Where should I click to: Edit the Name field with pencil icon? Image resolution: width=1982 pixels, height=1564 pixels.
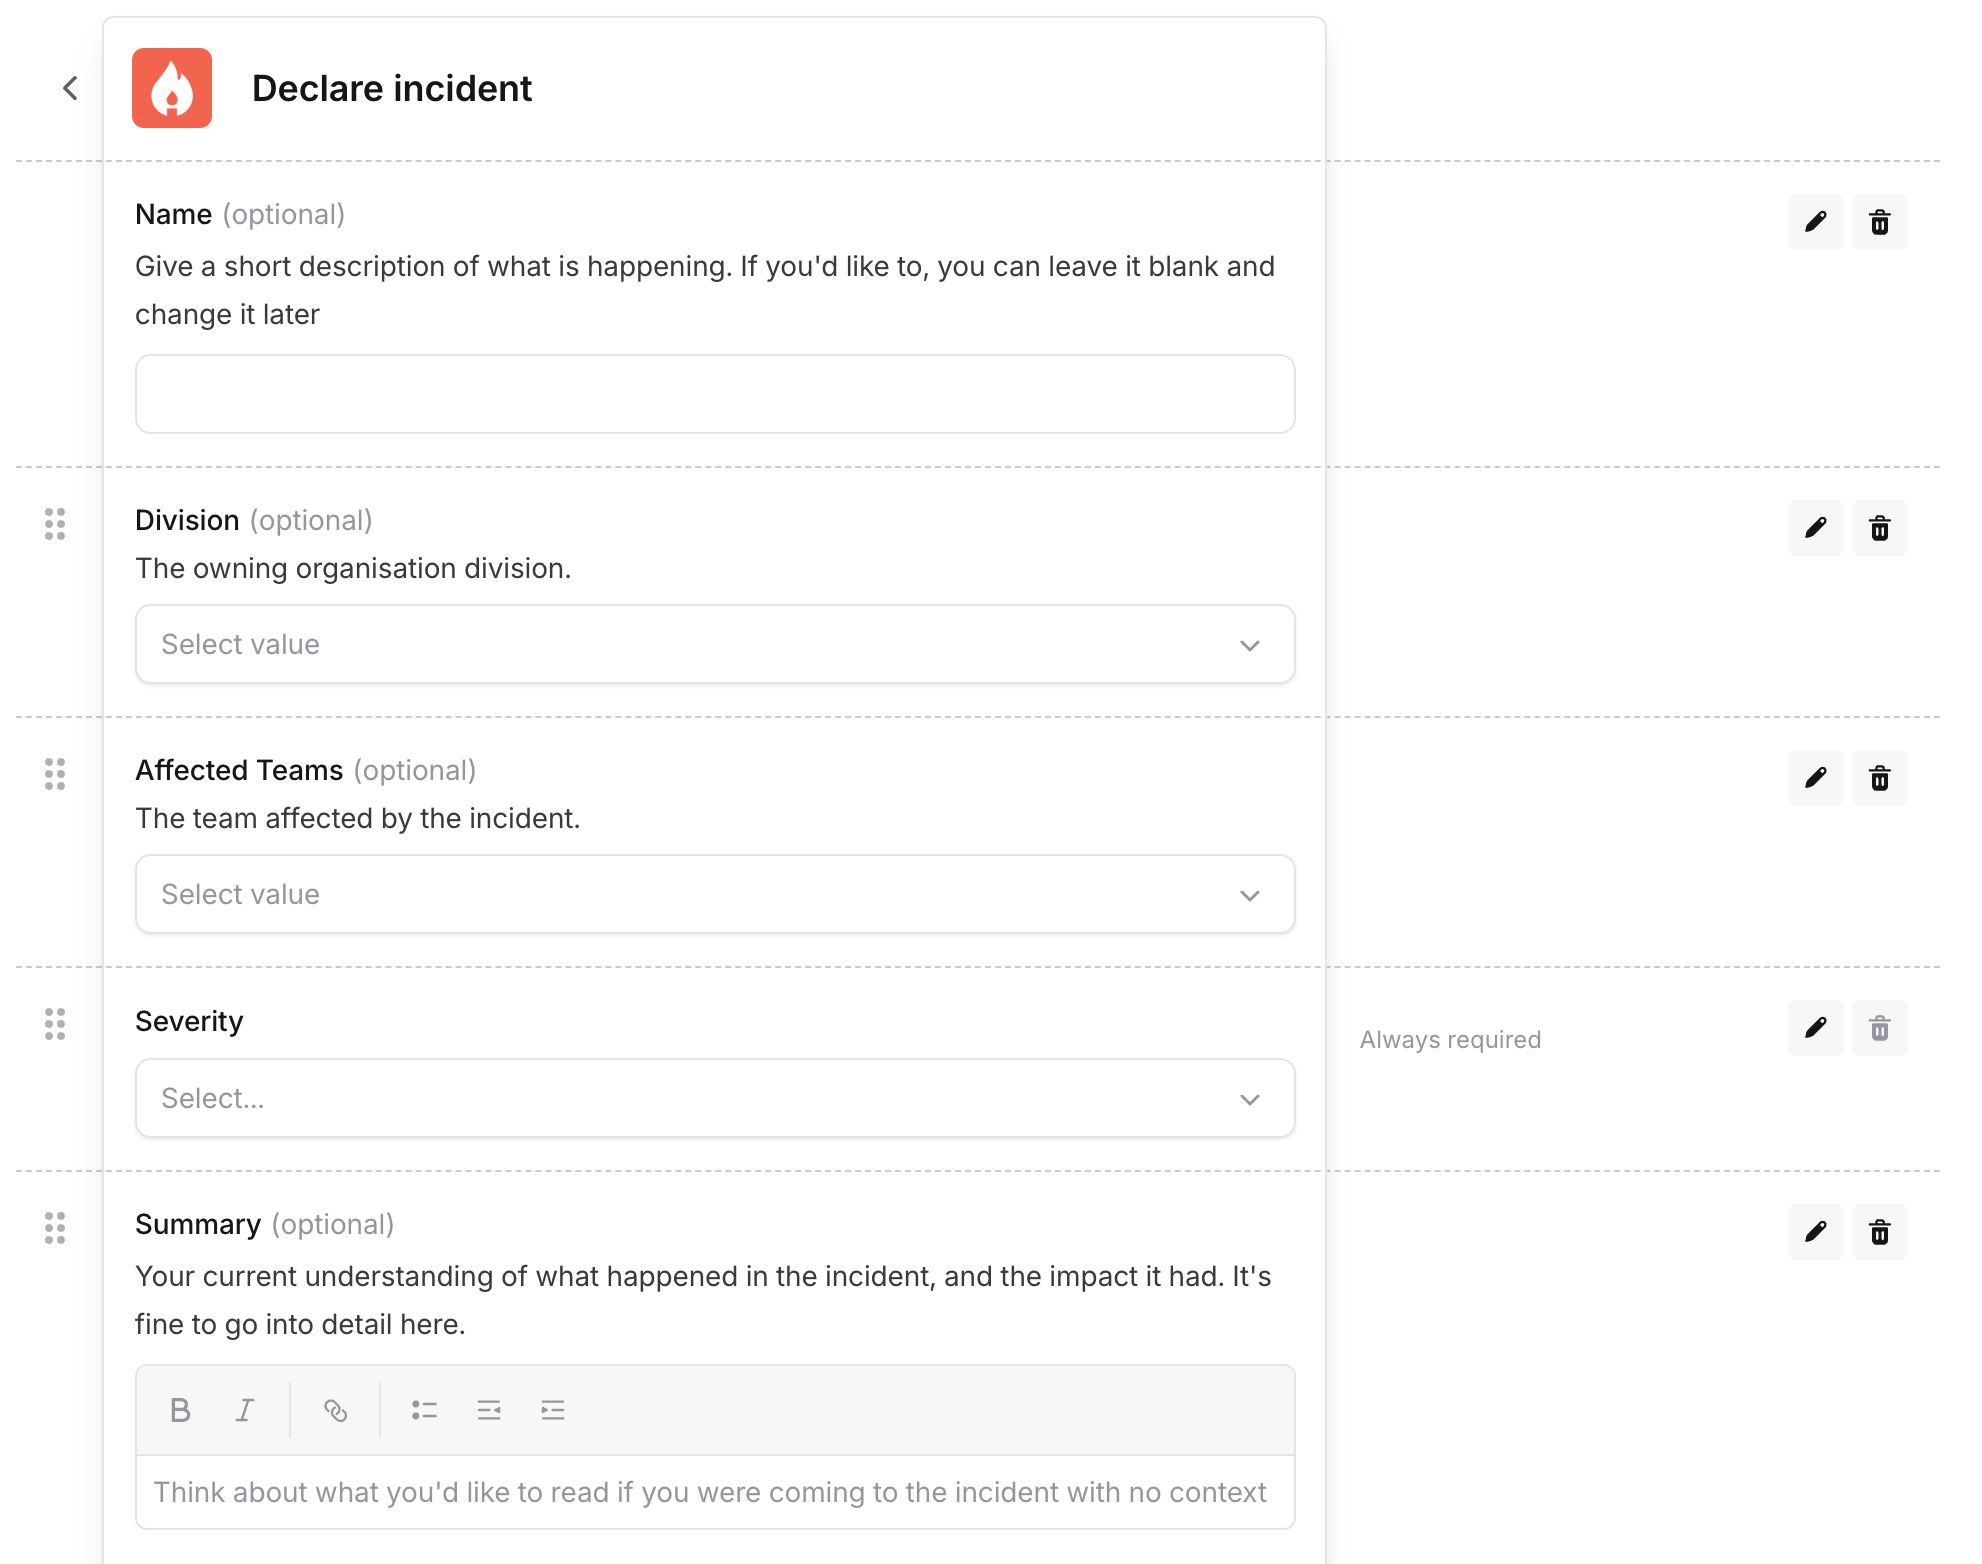click(1815, 222)
